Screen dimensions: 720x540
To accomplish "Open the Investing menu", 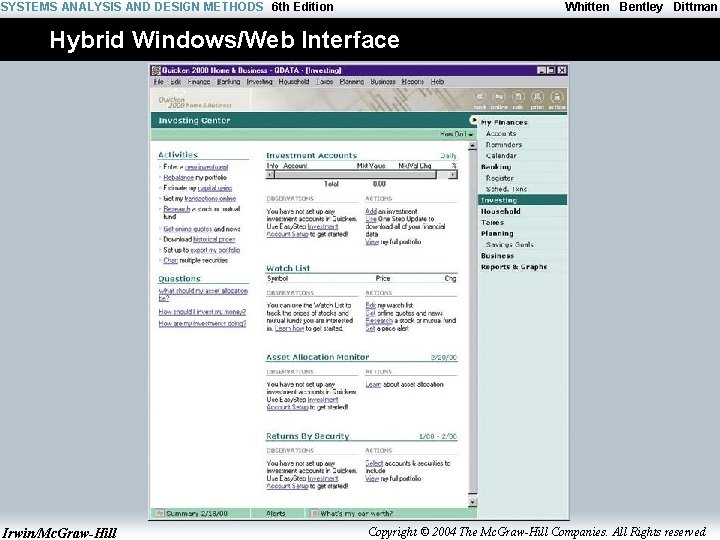I will [x=259, y=82].
